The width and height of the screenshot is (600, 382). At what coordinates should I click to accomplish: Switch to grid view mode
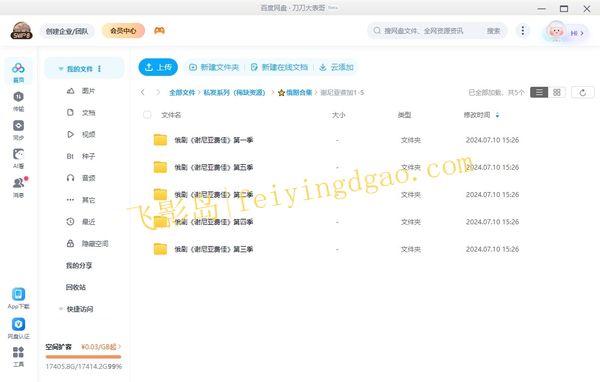557,93
